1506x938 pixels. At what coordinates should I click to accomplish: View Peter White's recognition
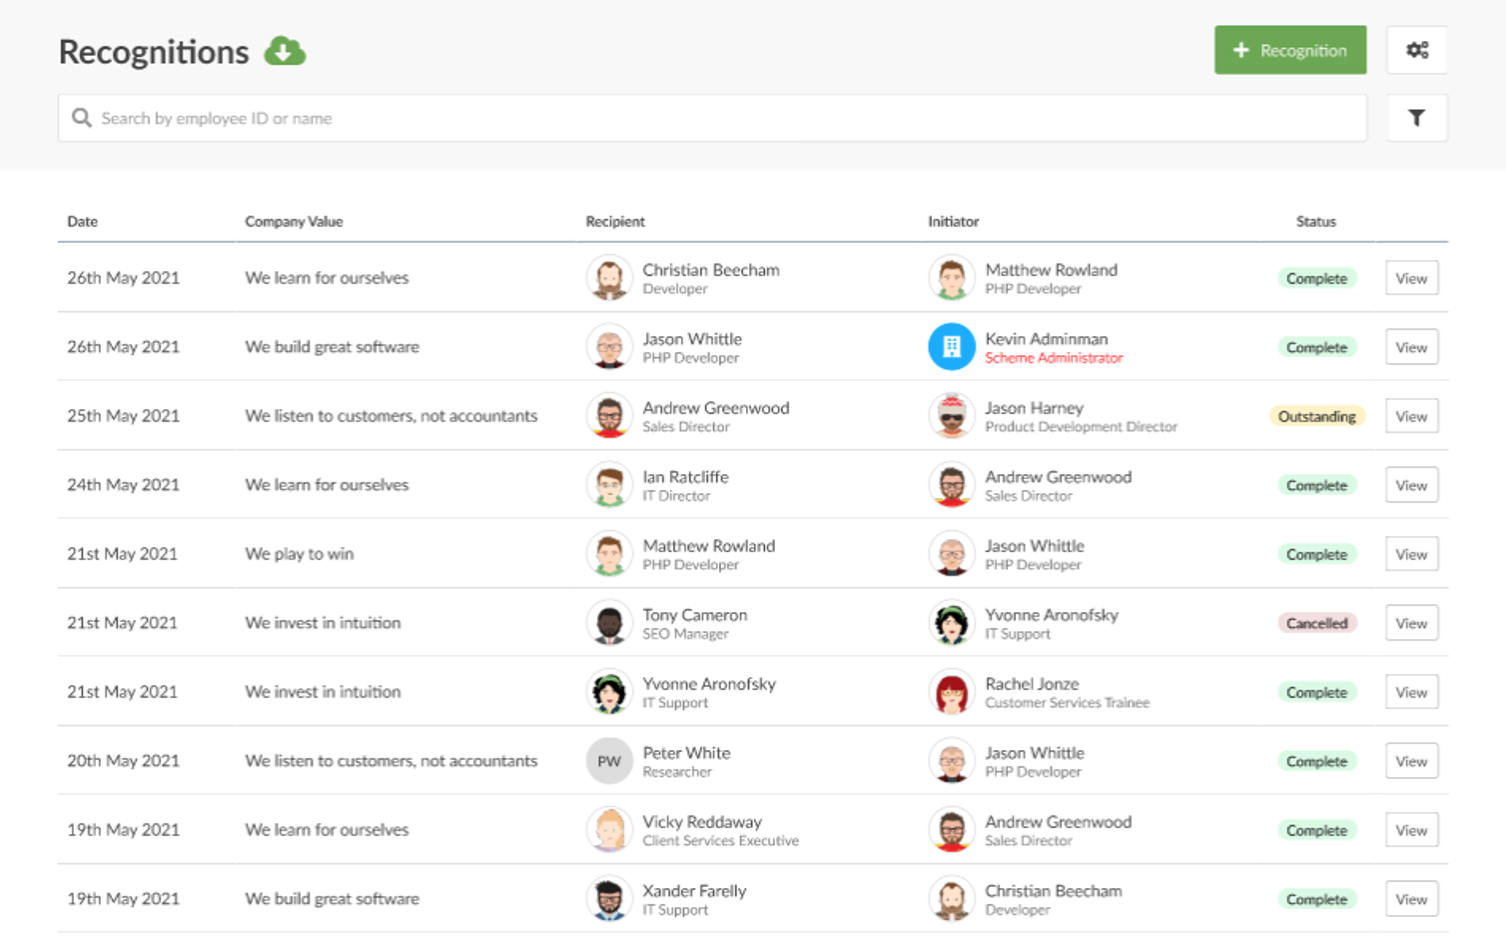click(1411, 761)
